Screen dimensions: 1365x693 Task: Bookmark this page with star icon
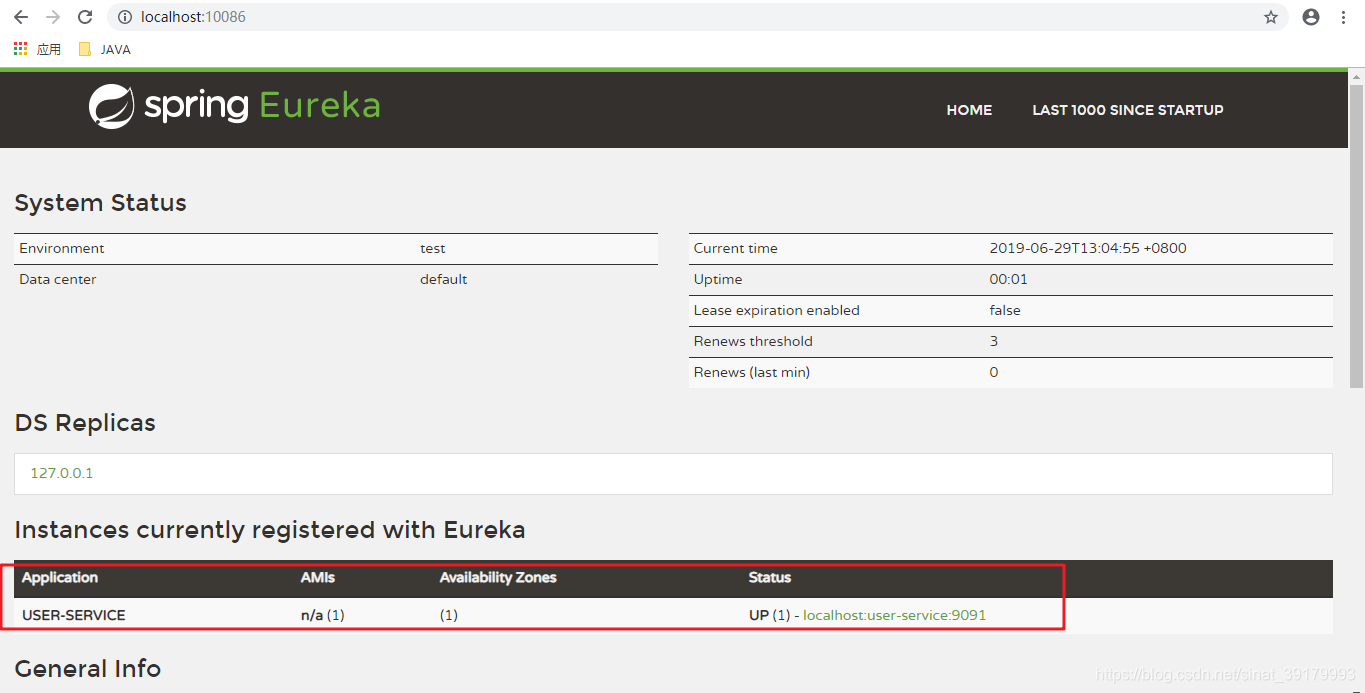pos(1271,17)
